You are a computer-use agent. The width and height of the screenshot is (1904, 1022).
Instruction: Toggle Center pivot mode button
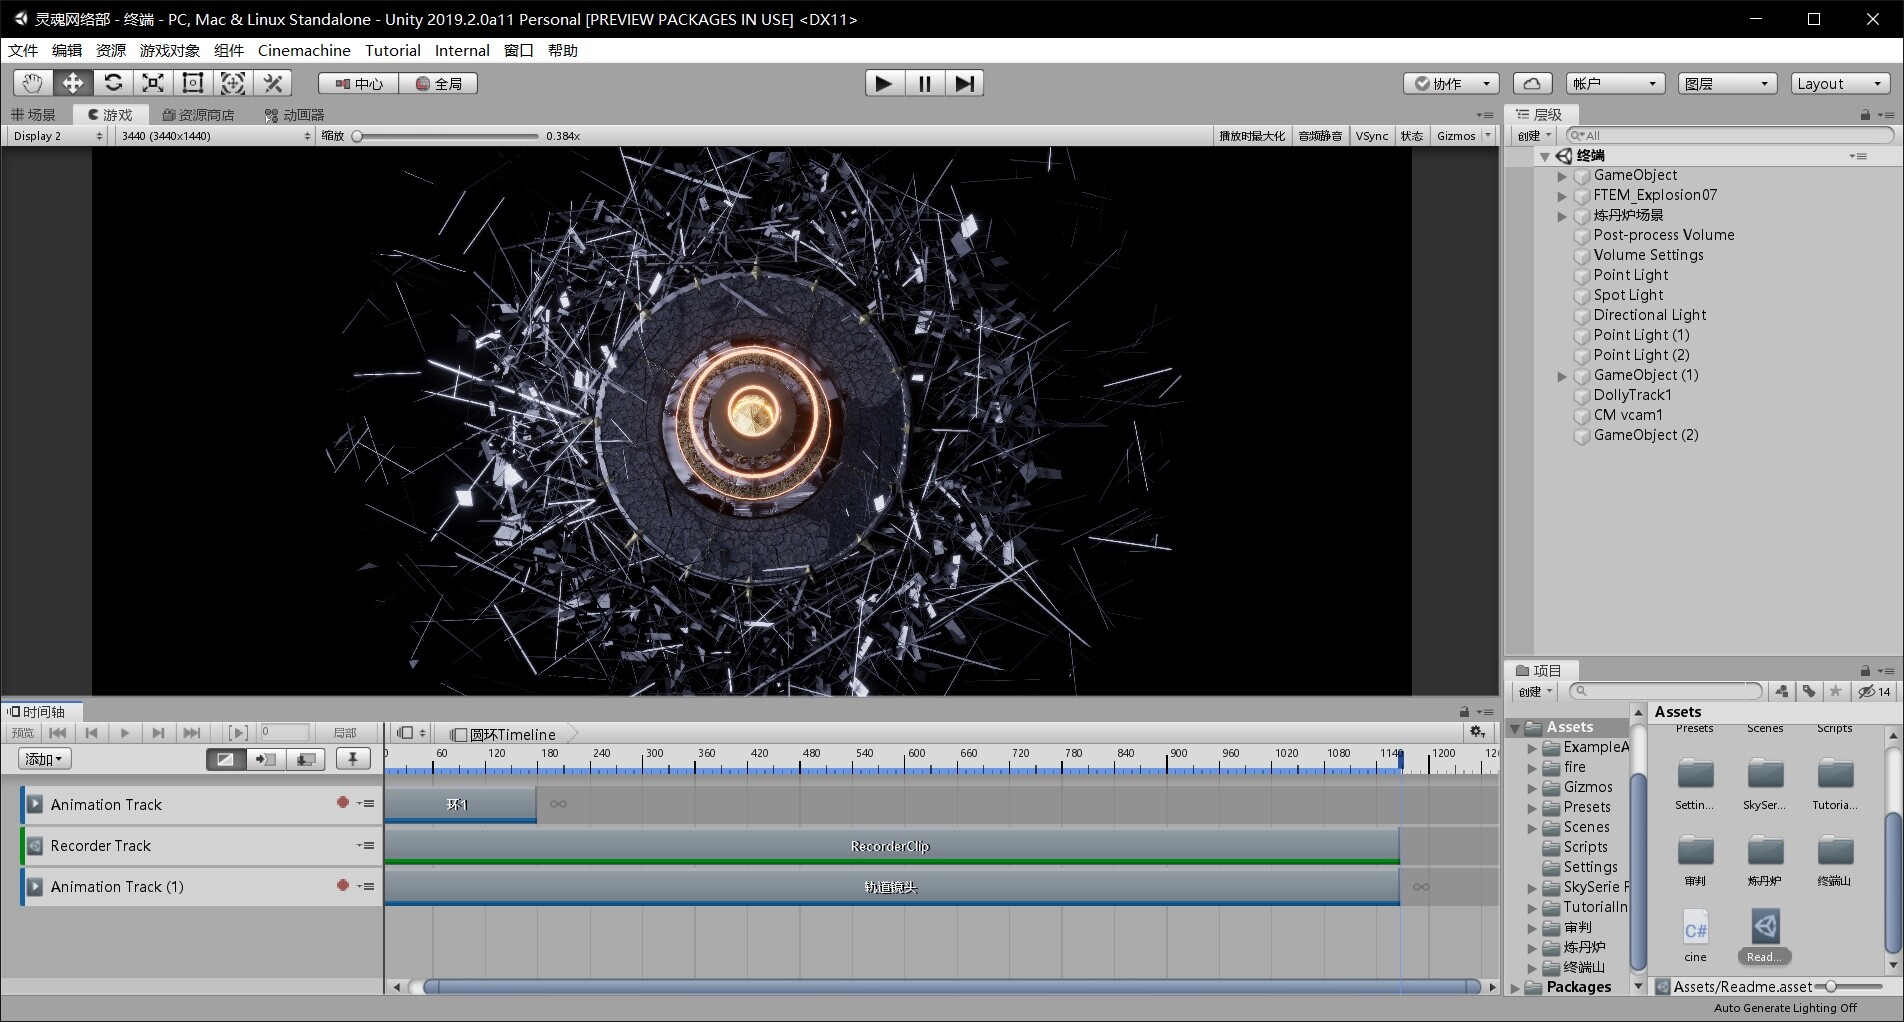click(x=358, y=83)
